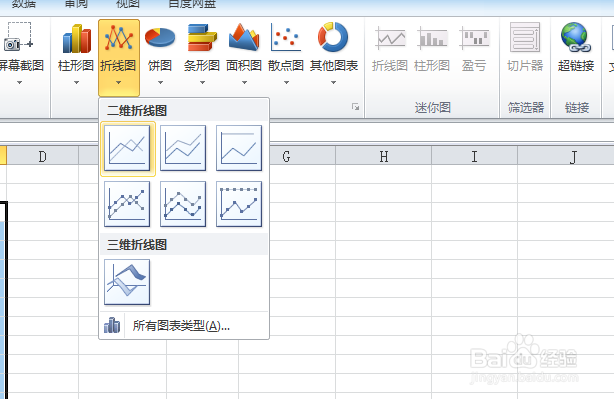Select column H header
The image size is (614, 399).
(x=383, y=157)
